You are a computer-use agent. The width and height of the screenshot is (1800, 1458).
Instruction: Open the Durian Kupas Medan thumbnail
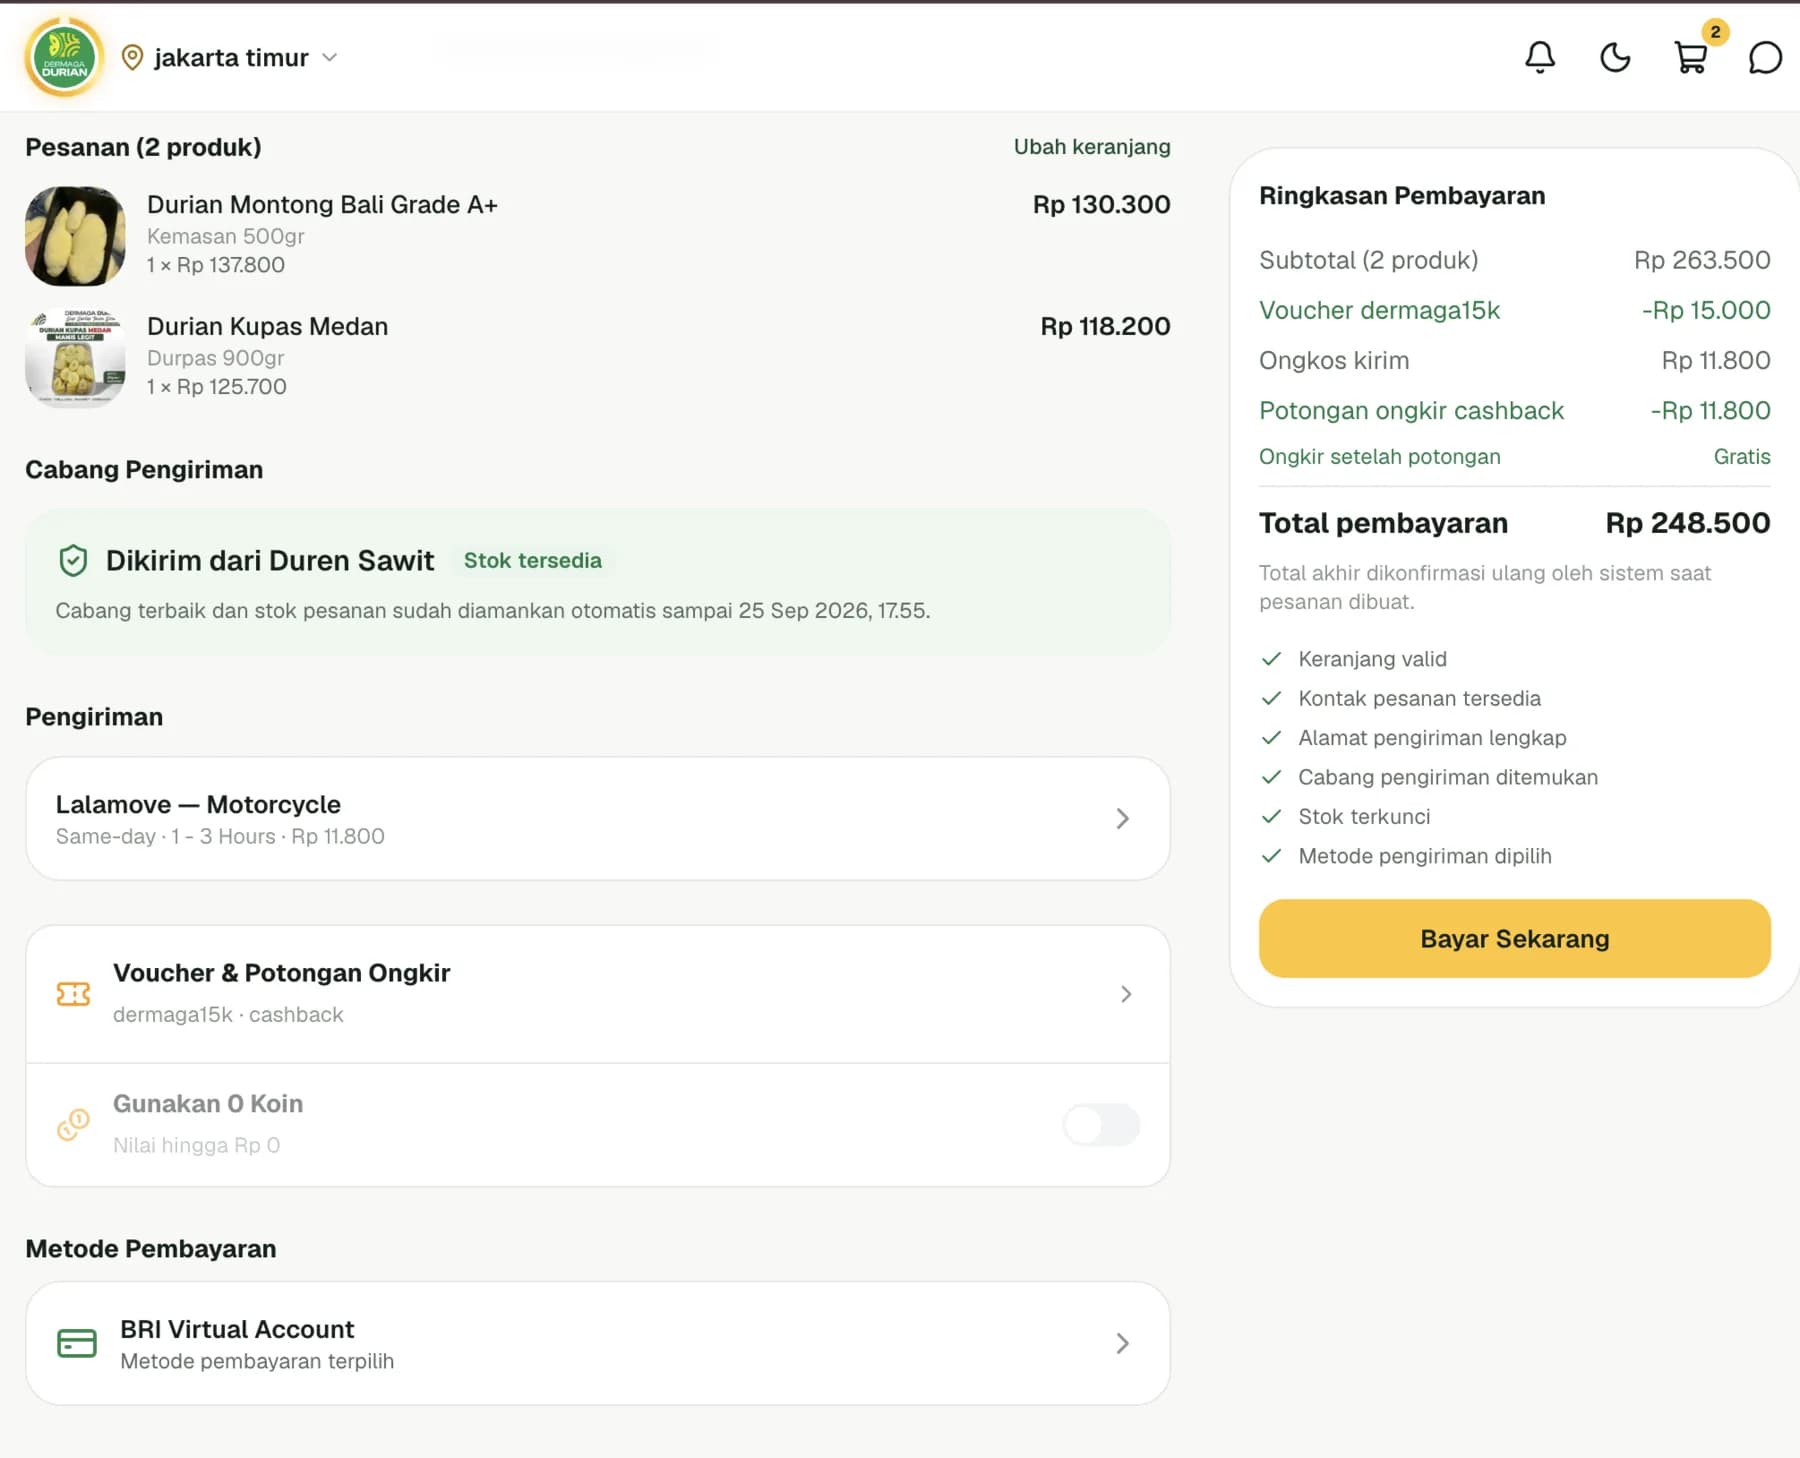75,357
